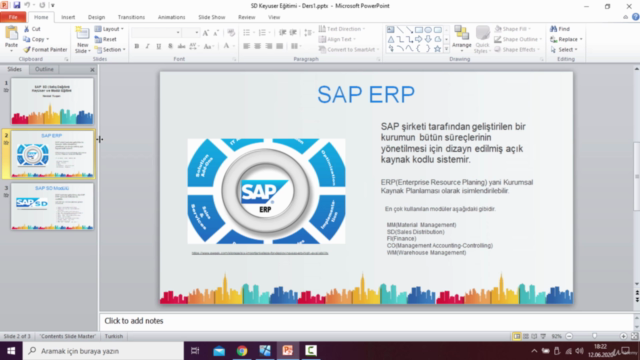Open Shape Effects dropdown
Image resolution: width=640 pixels, height=360 pixels.
tap(517, 49)
